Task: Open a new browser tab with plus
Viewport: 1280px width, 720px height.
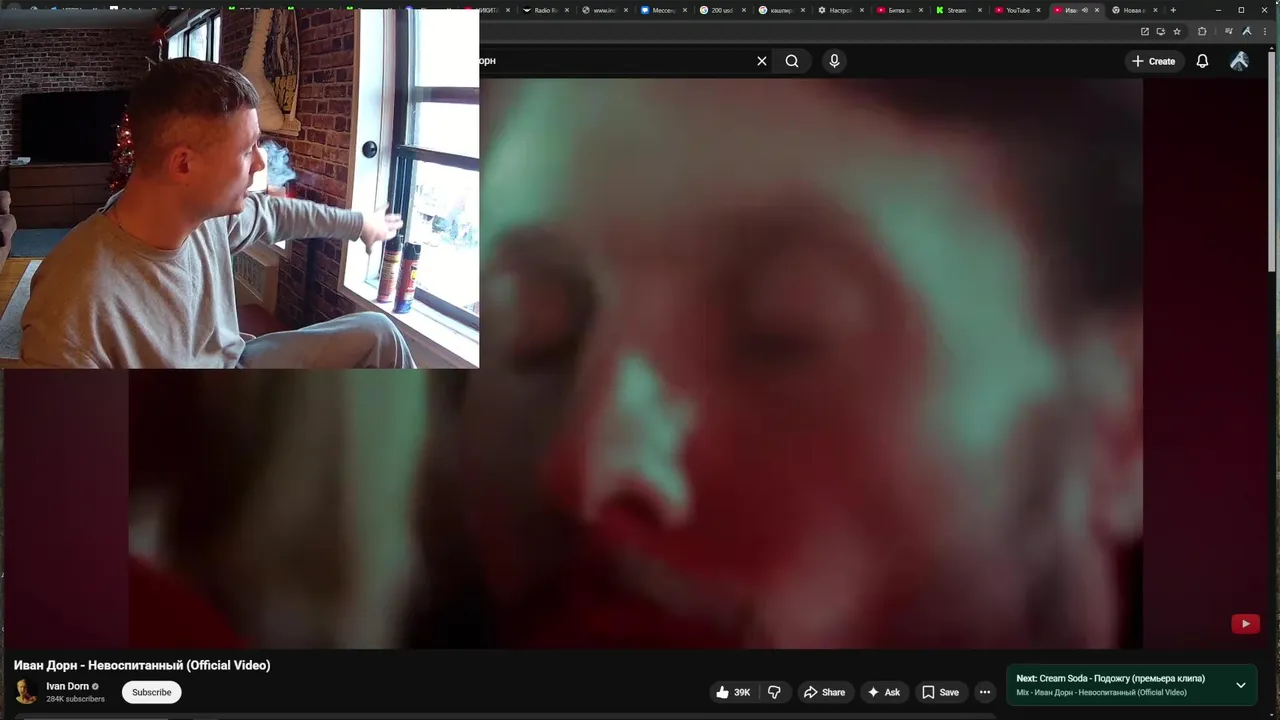Action: pos(1173,10)
